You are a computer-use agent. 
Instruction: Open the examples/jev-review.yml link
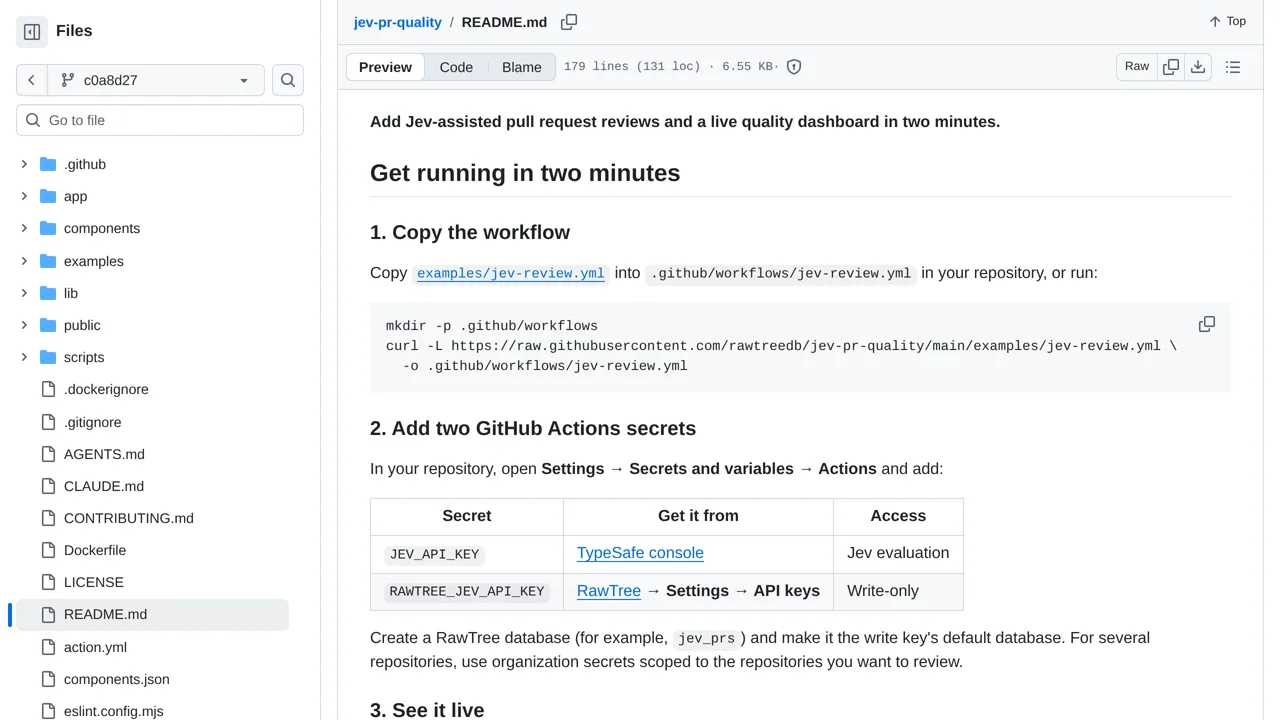[x=511, y=273]
